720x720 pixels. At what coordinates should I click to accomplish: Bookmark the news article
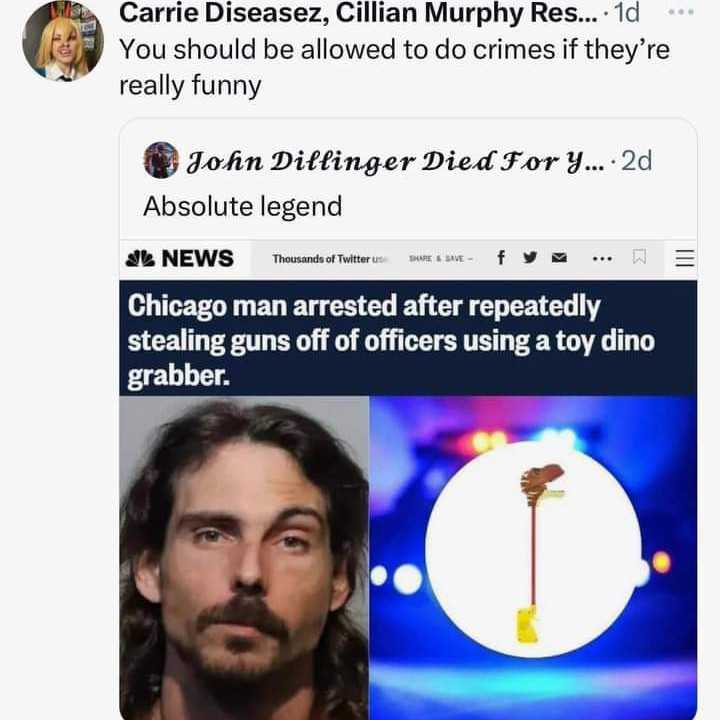640,258
